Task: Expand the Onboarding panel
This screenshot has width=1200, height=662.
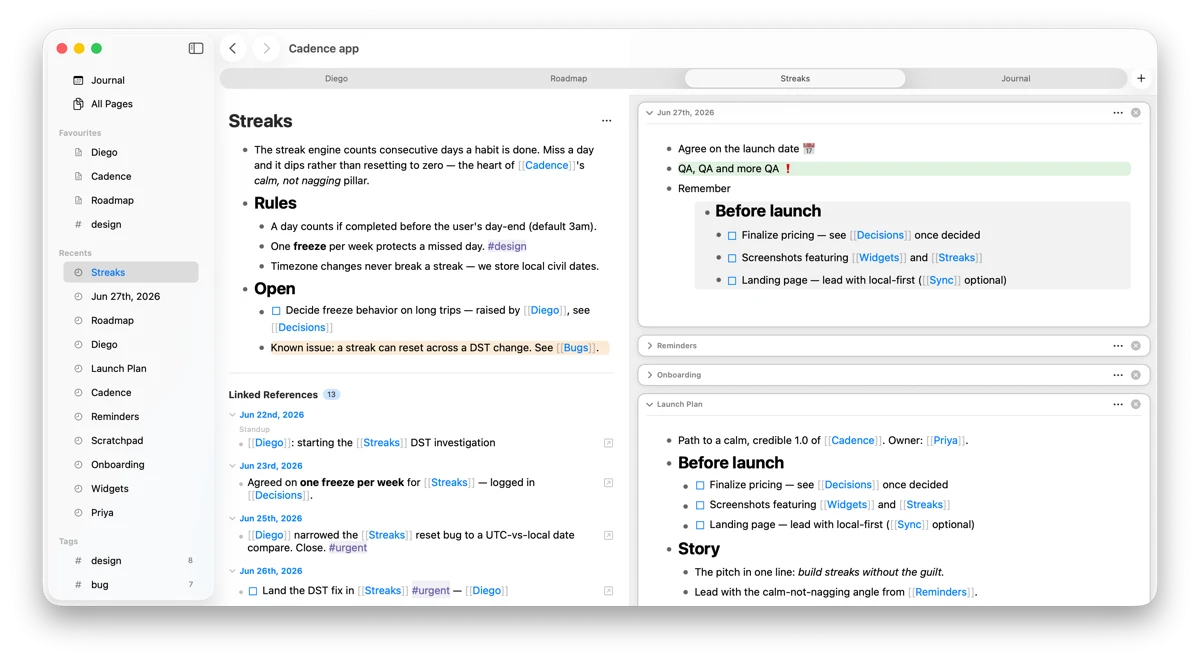Action: click(x=650, y=375)
